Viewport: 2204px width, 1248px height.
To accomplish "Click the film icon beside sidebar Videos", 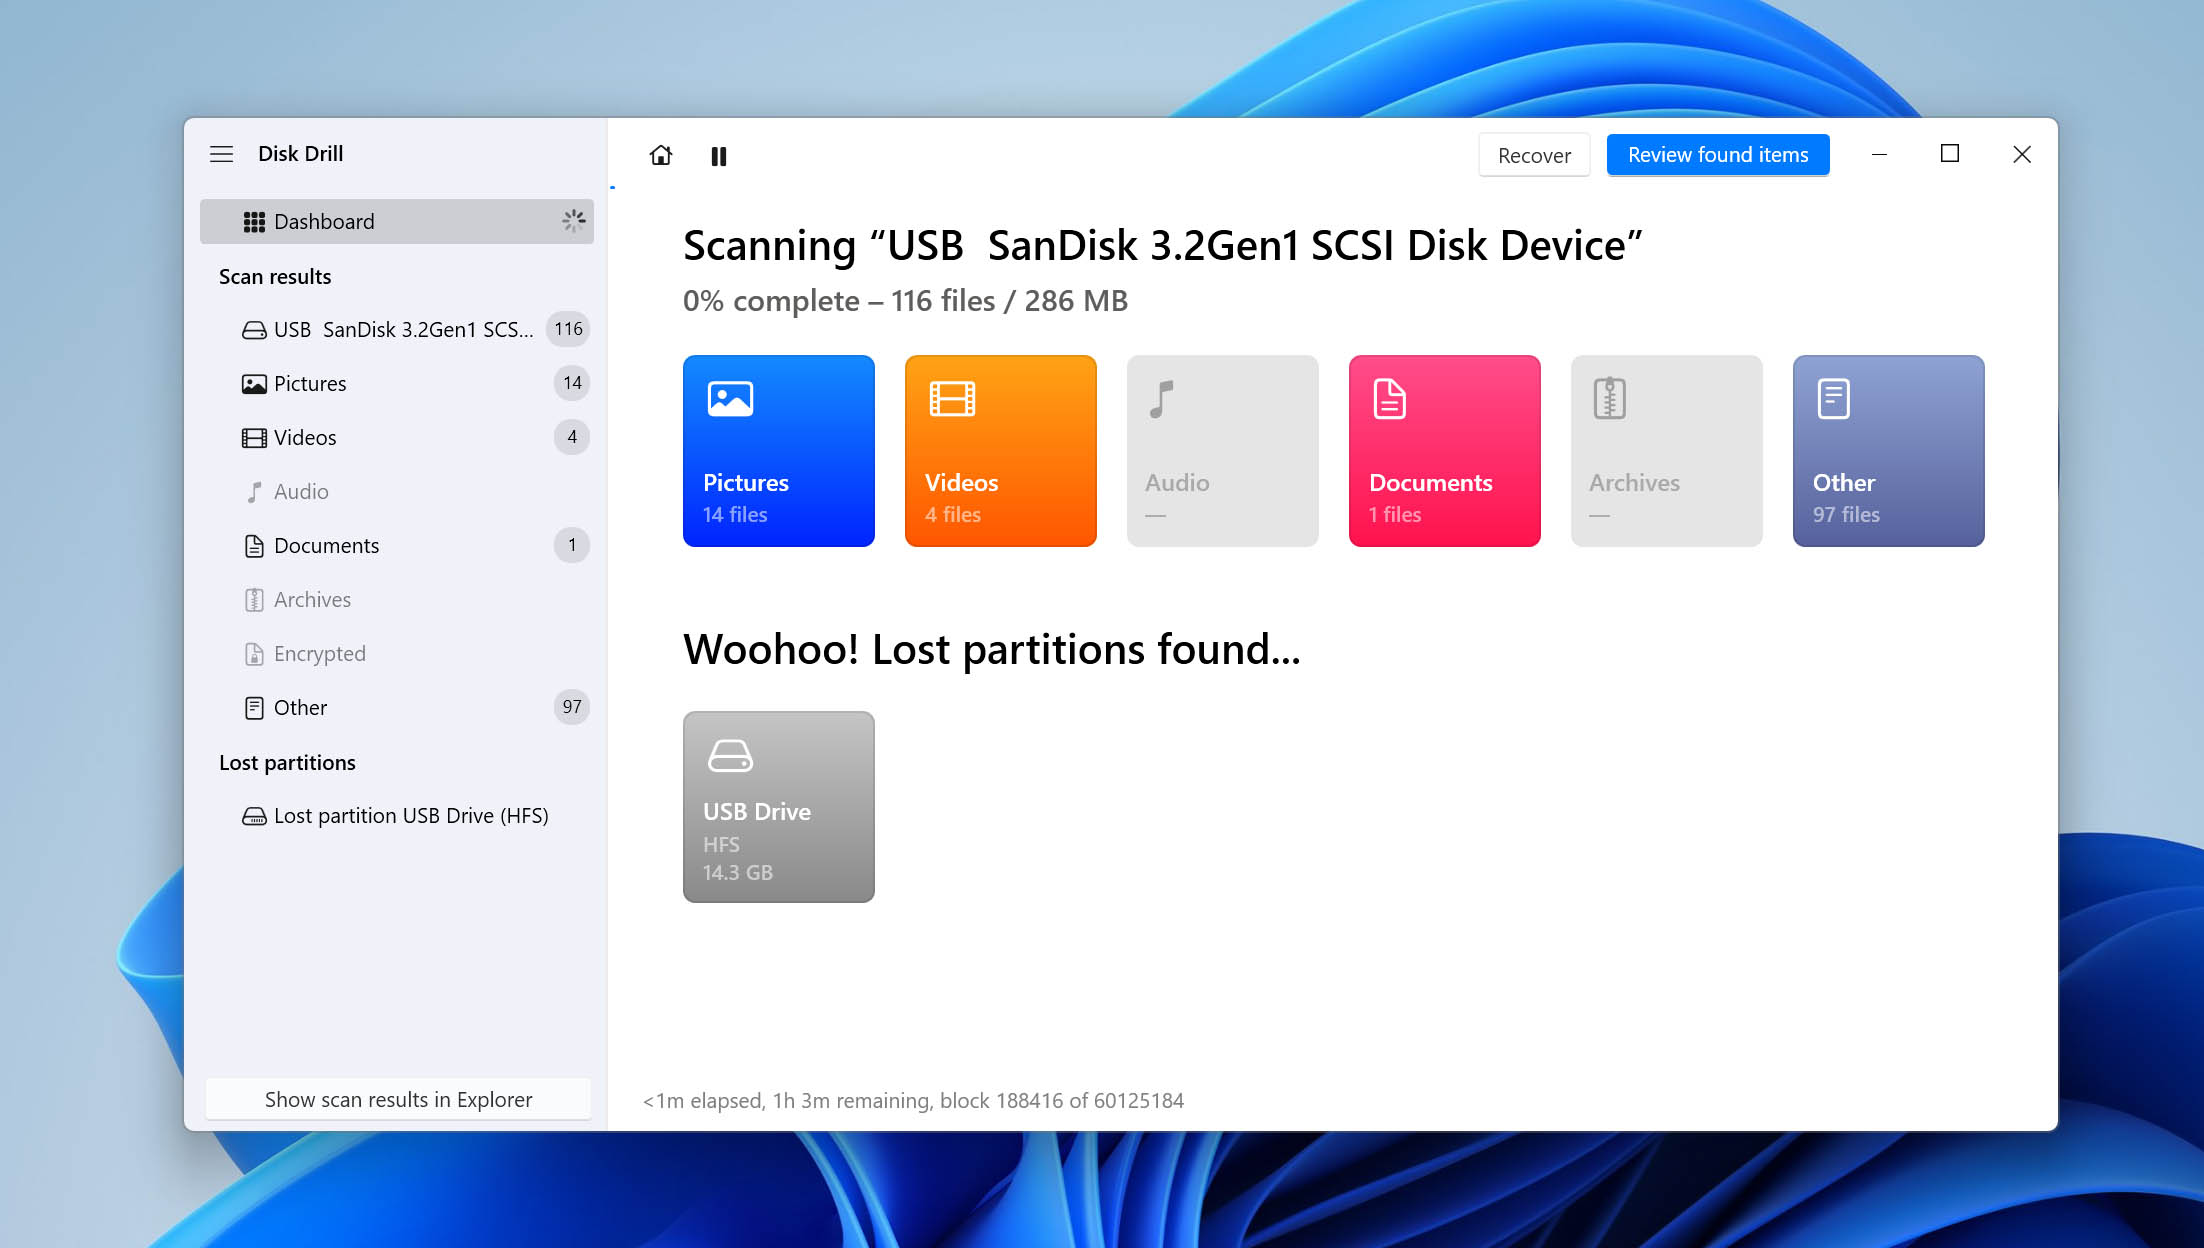I will 254,438.
